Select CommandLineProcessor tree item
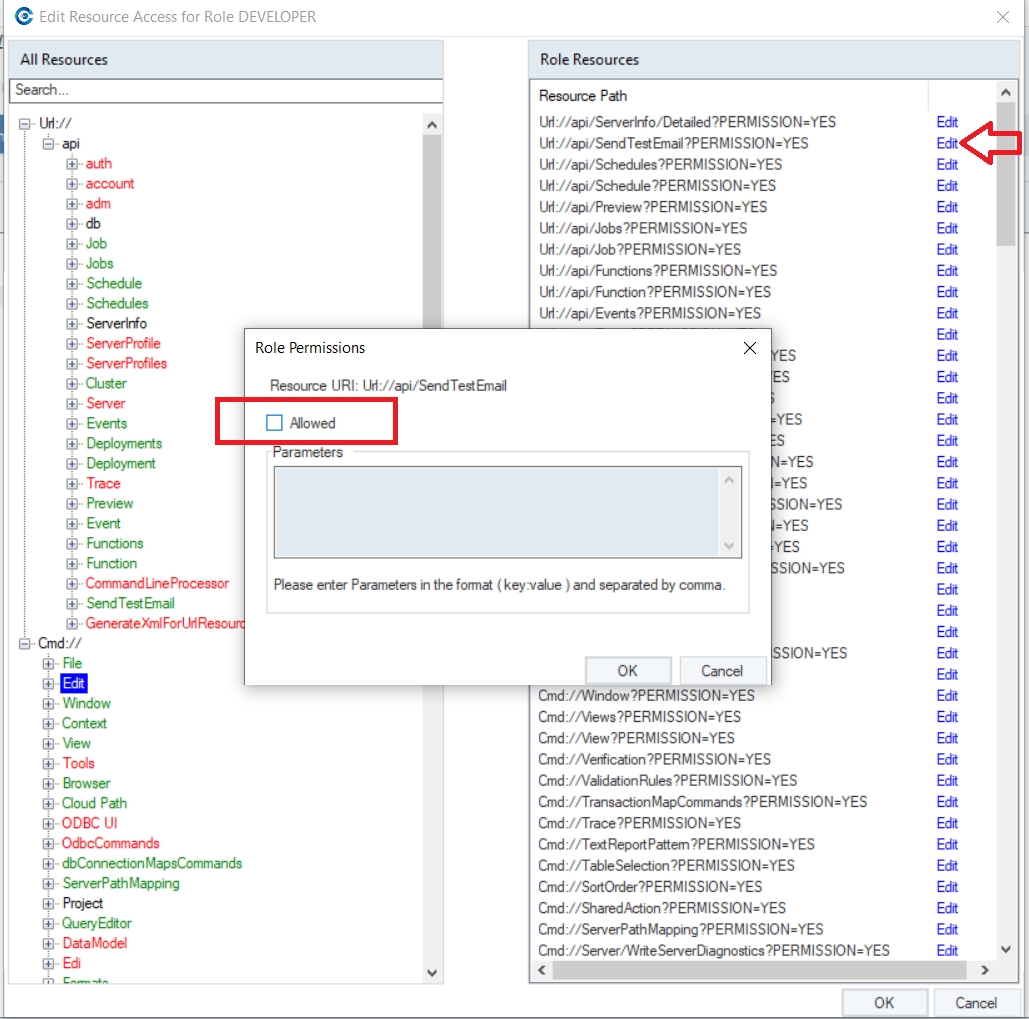Viewport: 1029px width, 1019px height. (157, 583)
